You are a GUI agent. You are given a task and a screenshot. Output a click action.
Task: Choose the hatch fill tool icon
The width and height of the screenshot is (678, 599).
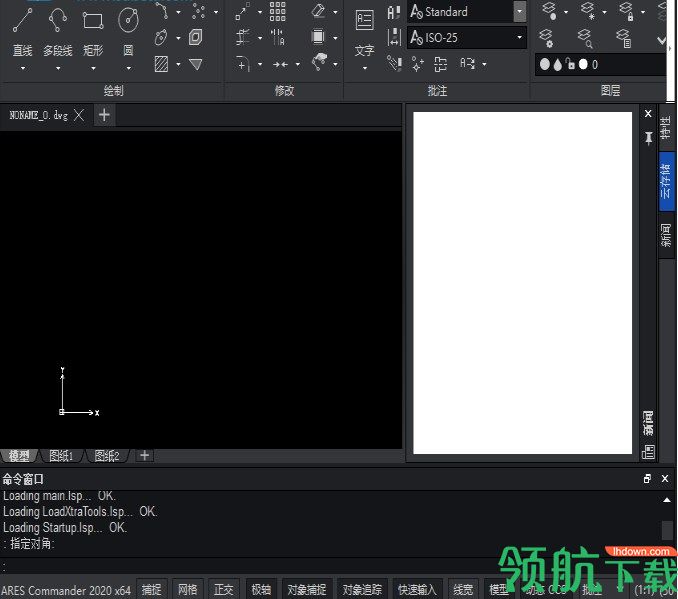[x=161, y=64]
